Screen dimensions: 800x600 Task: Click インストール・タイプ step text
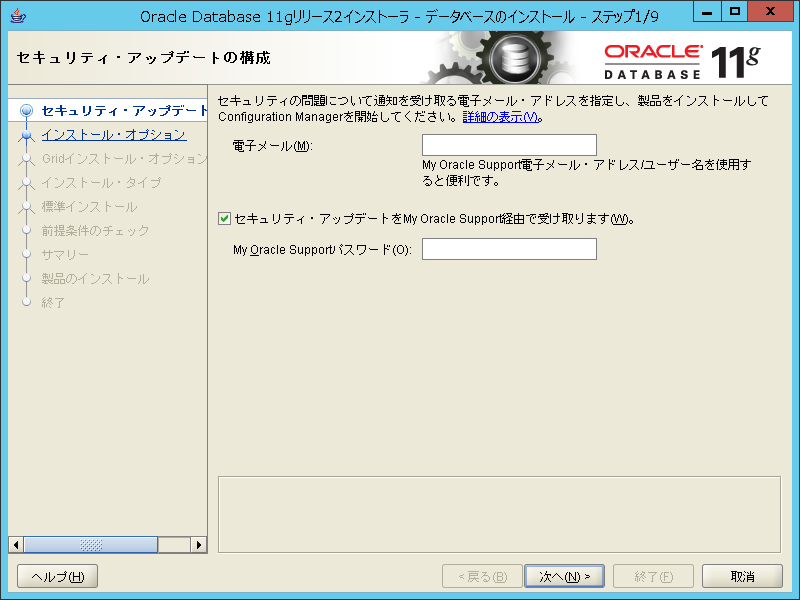tap(102, 183)
